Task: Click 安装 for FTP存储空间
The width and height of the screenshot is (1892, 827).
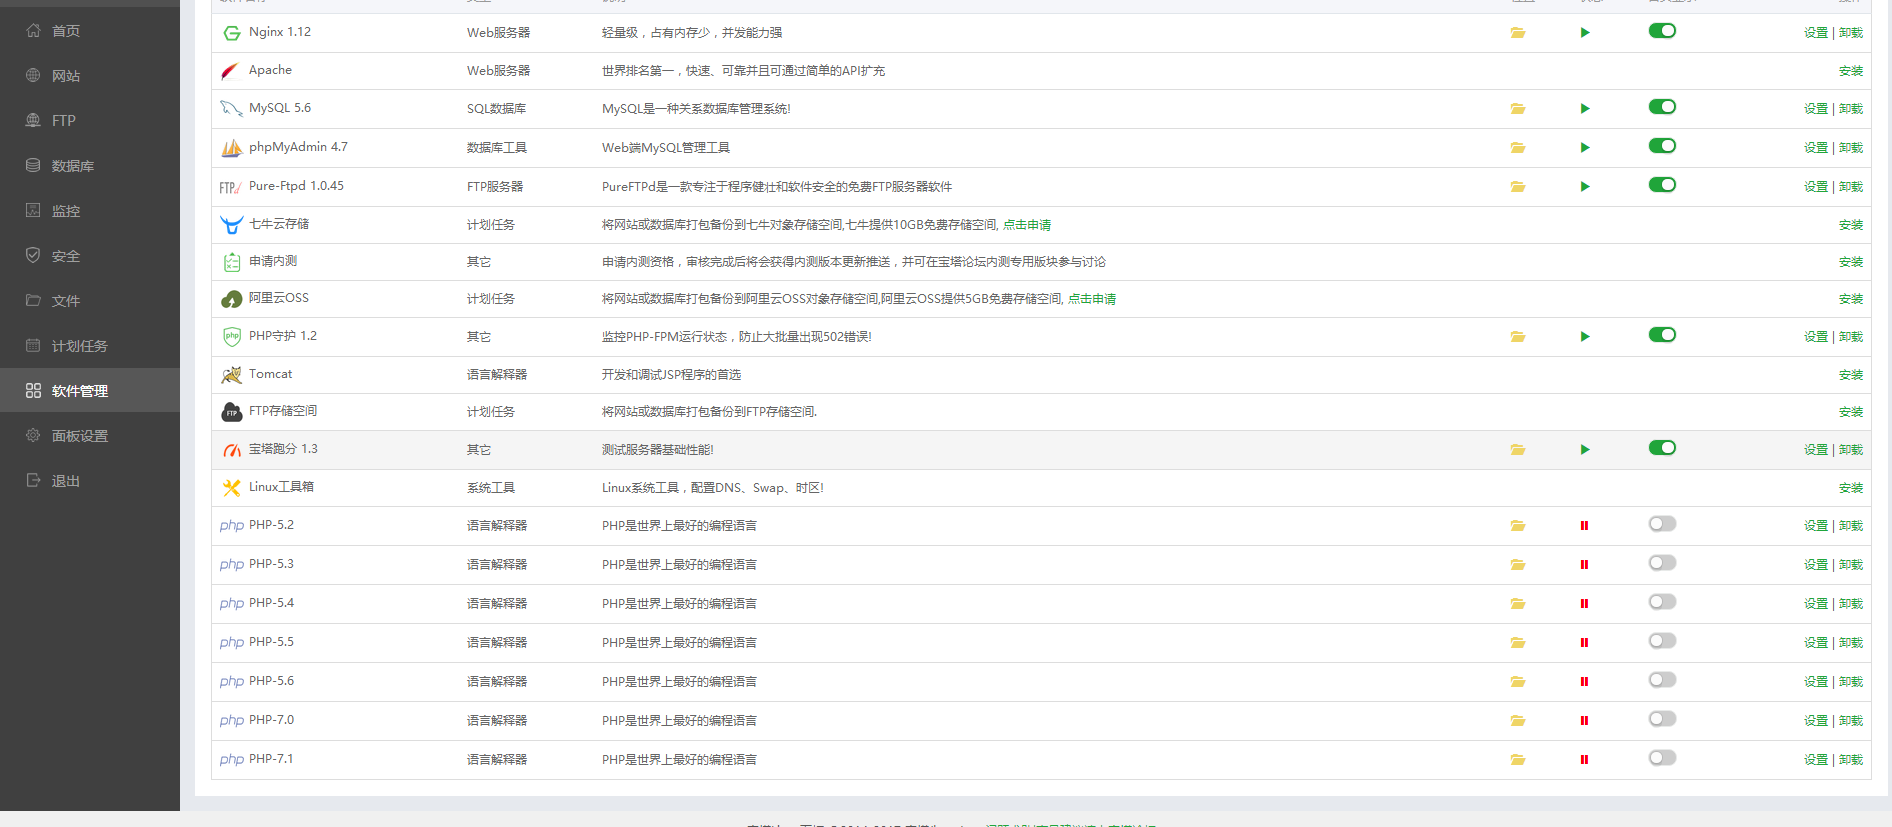Action: (x=1851, y=413)
